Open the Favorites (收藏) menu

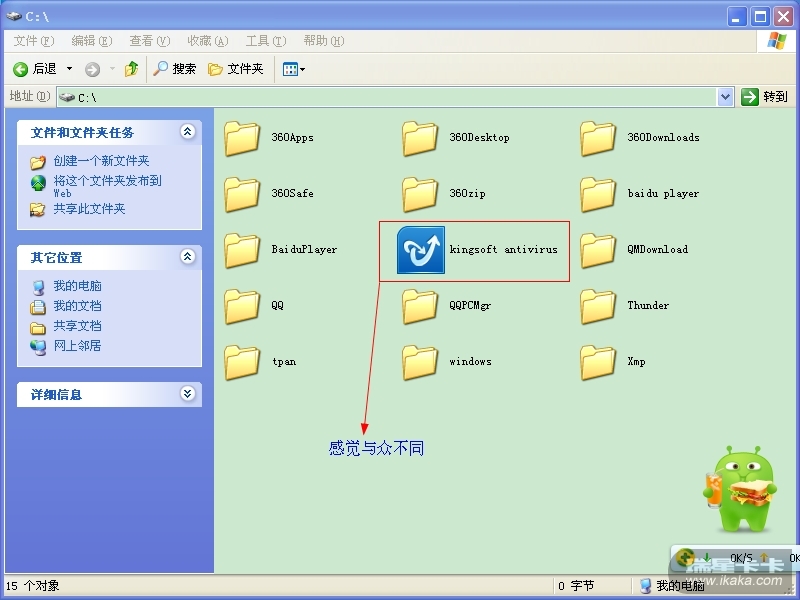pyautogui.click(x=208, y=41)
